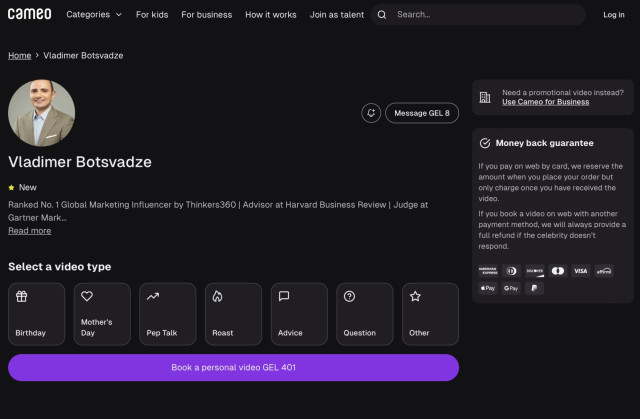Click the Log in button
Image resolution: width=640 pixels, height=419 pixels.
[x=613, y=15]
